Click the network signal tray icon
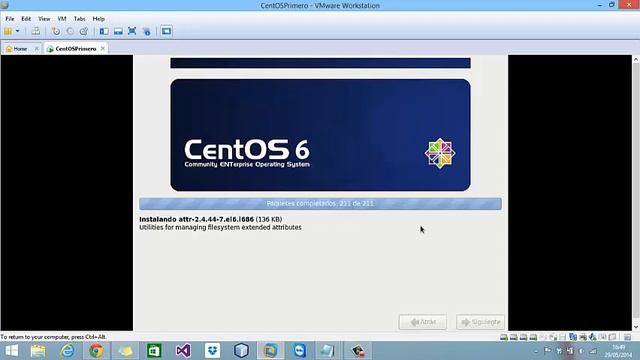The height and width of the screenshot is (360, 640). 593,351
